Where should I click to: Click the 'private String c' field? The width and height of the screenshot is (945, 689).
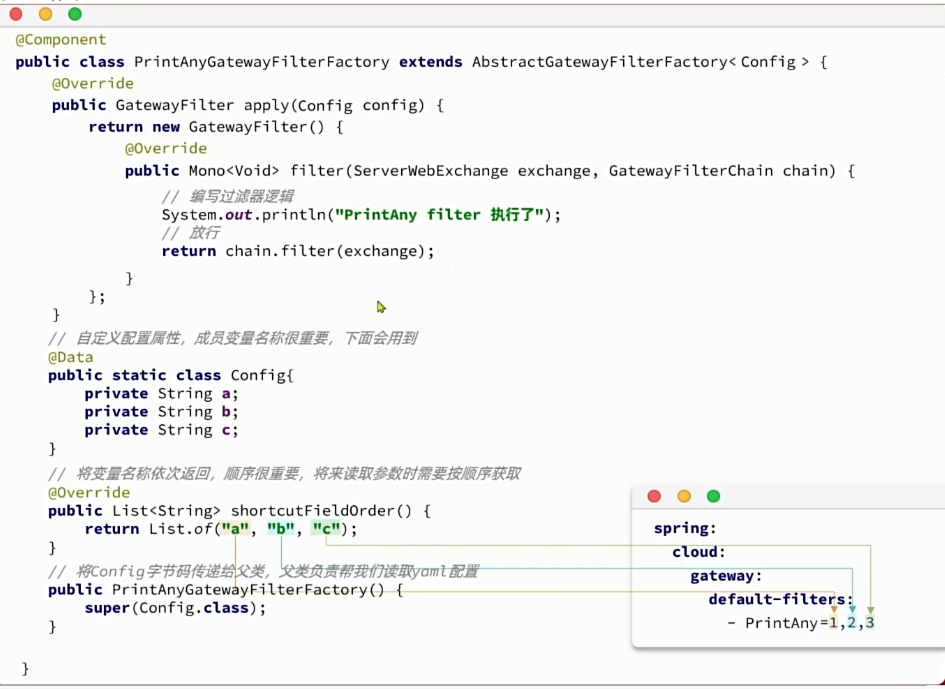pos(161,430)
